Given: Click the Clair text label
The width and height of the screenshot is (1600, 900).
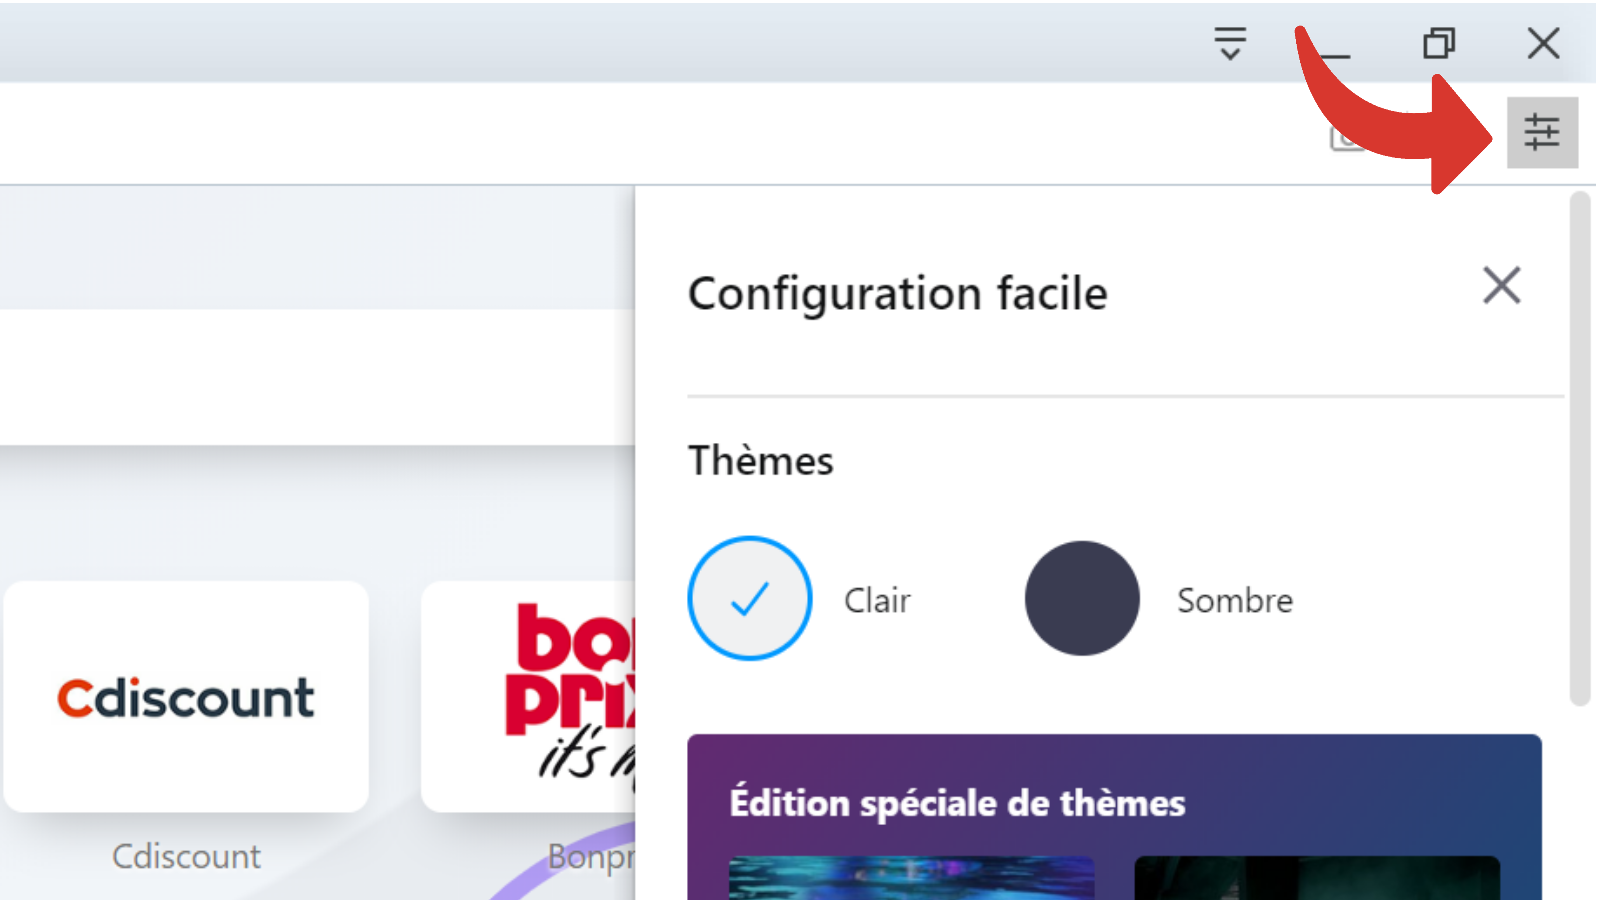Looking at the screenshot, I should 877,600.
